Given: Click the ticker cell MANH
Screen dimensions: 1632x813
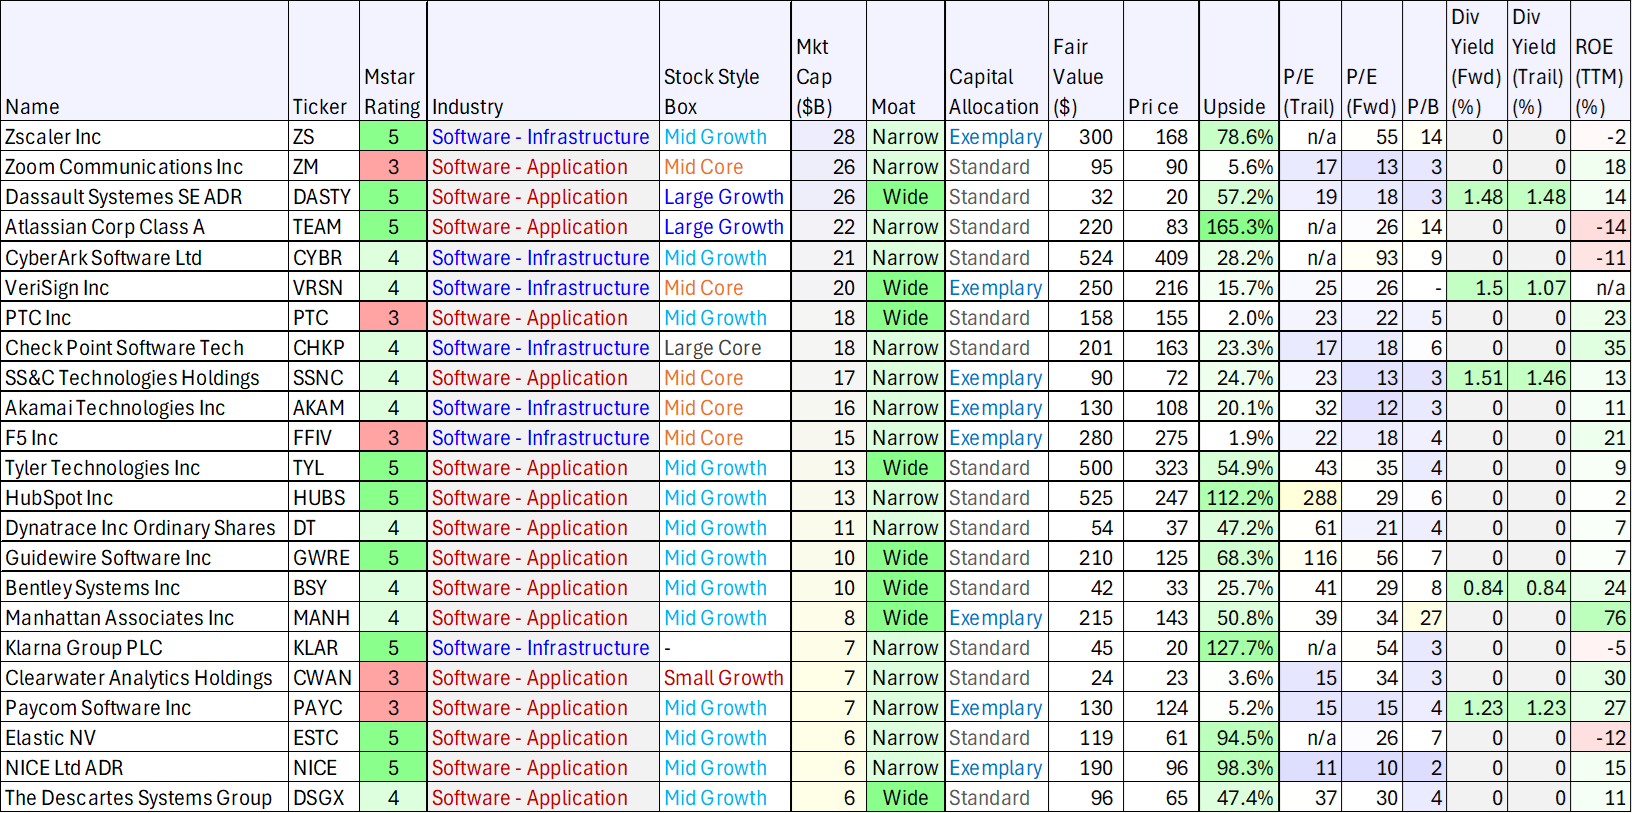Looking at the screenshot, I should point(323,617).
